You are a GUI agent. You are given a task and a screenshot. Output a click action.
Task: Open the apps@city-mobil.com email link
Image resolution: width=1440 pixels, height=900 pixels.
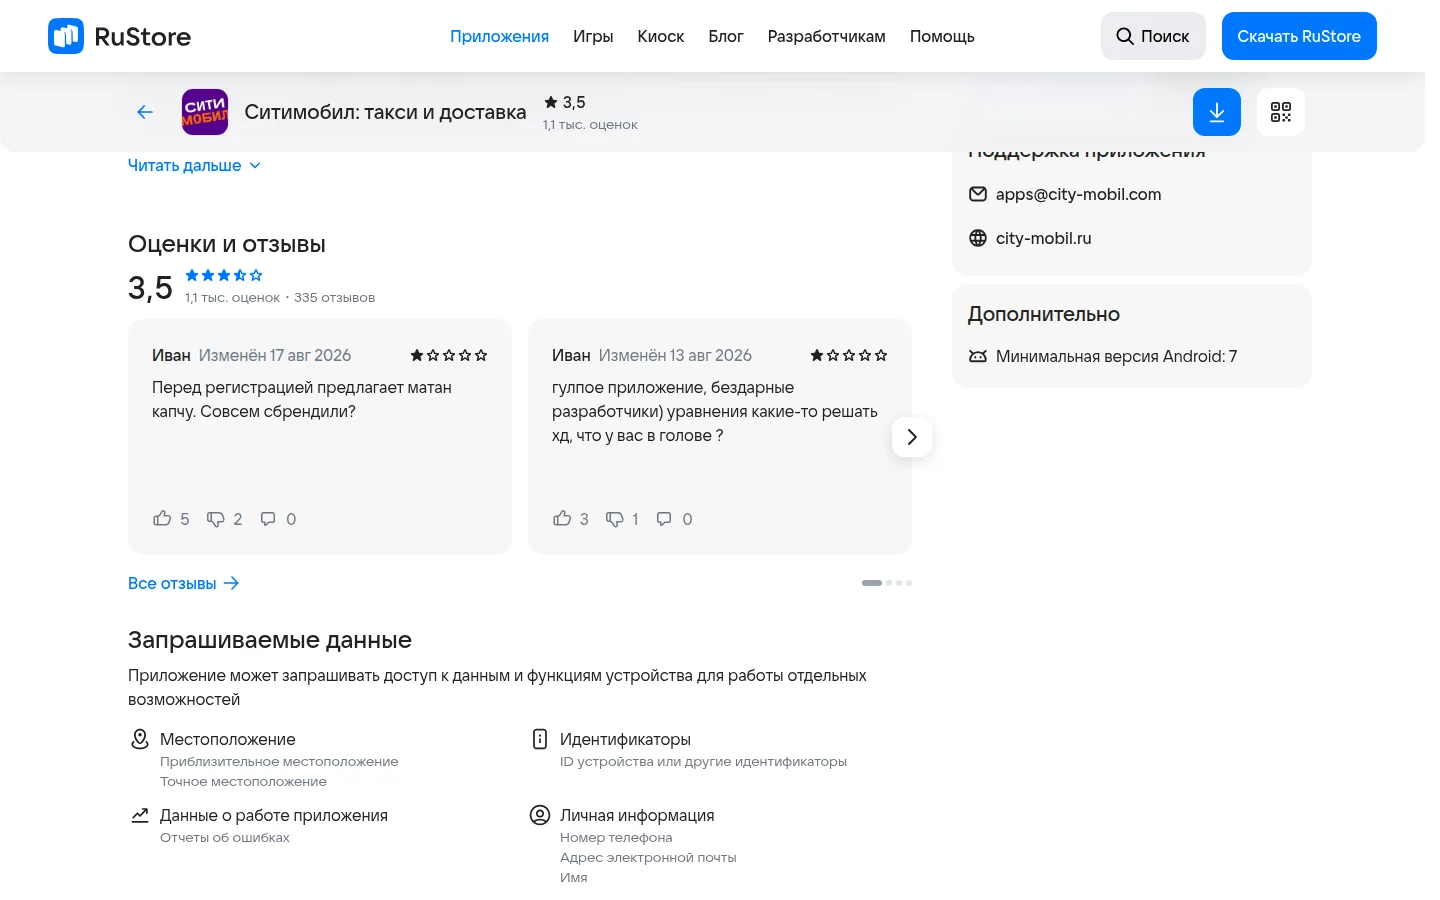tap(1078, 194)
